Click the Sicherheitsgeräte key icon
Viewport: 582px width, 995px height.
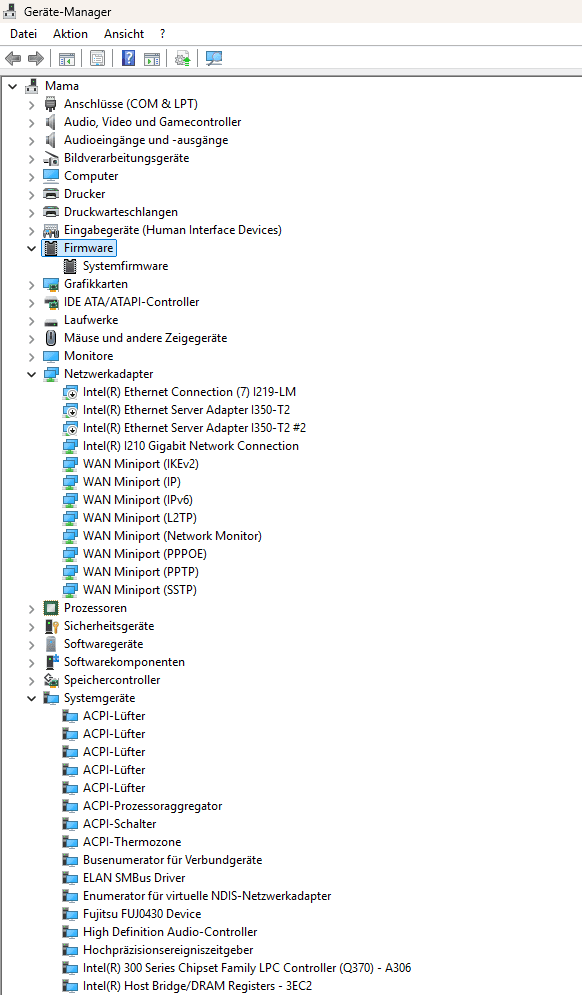click(x=51, y=626)
